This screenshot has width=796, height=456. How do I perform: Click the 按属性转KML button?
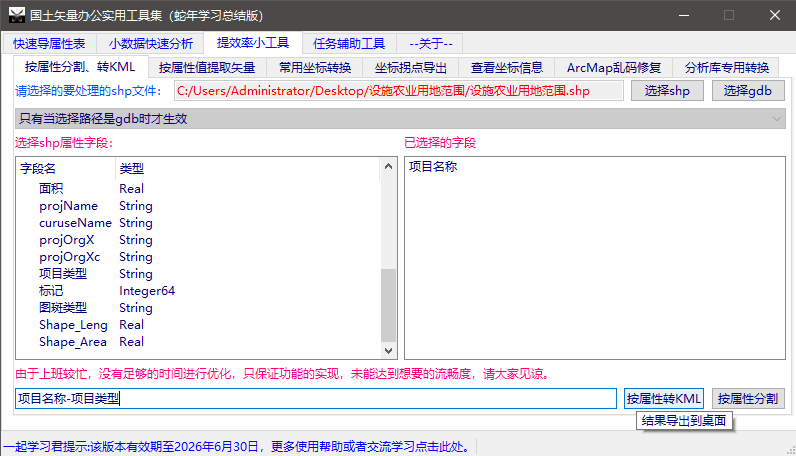click(664, 398)
